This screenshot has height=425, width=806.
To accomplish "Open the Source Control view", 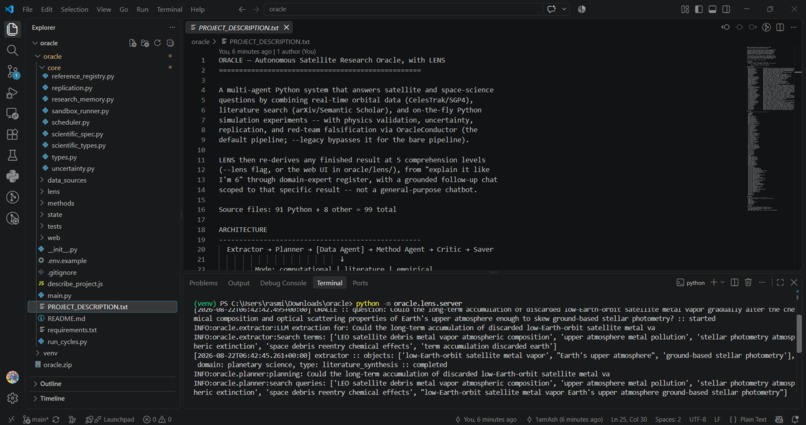I will click(x=12, y=71).
